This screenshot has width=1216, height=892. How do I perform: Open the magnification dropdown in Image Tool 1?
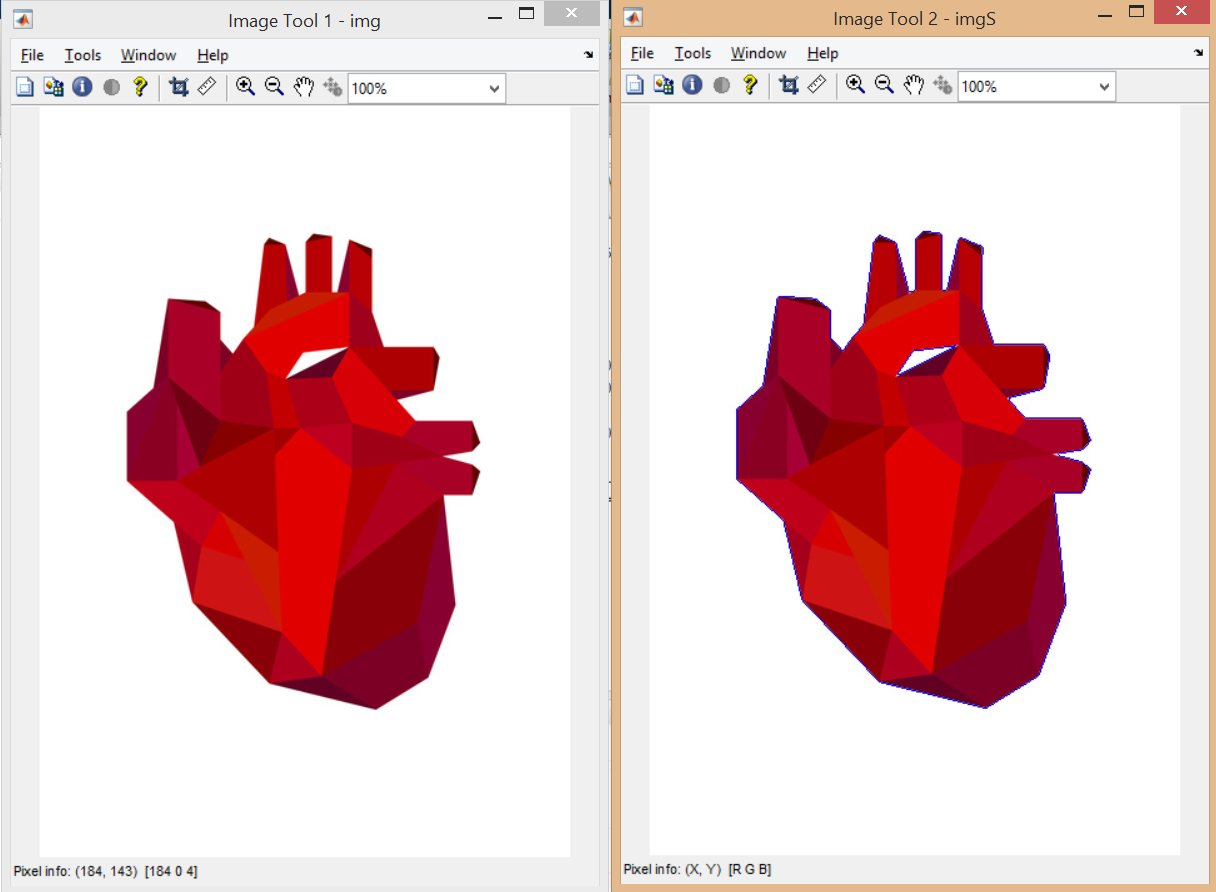495,88
